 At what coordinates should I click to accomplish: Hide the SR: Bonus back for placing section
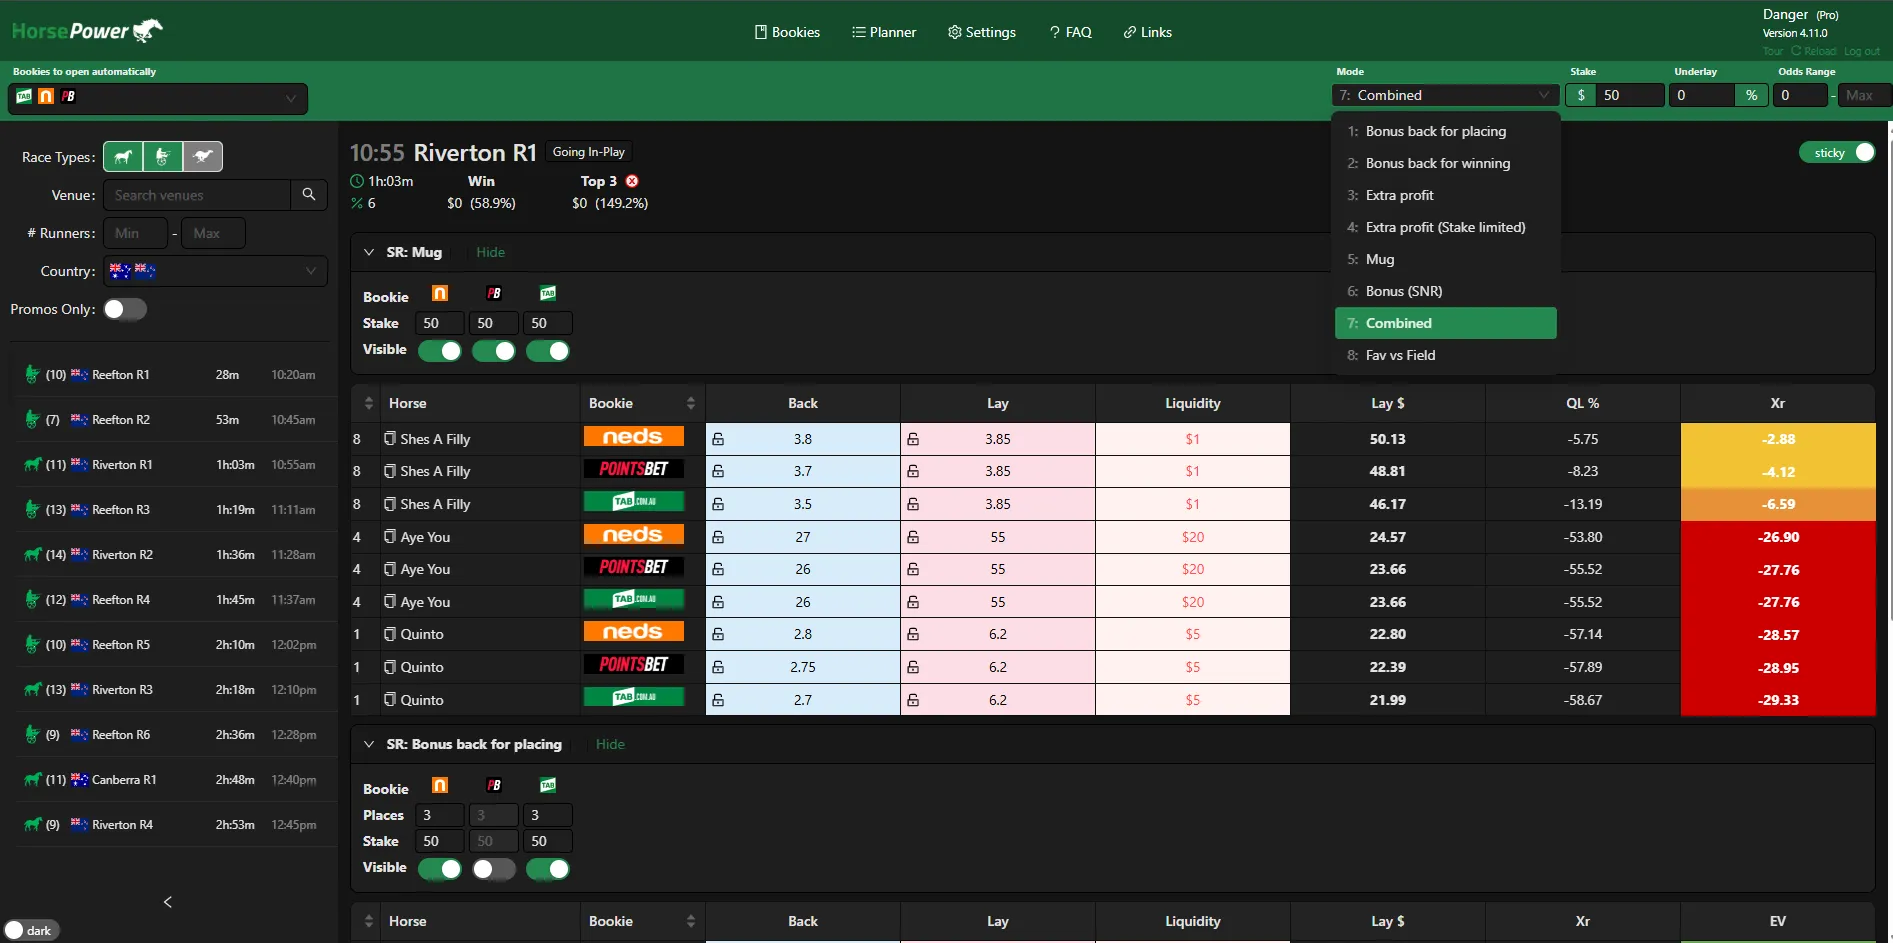click(x=610, y=744)
